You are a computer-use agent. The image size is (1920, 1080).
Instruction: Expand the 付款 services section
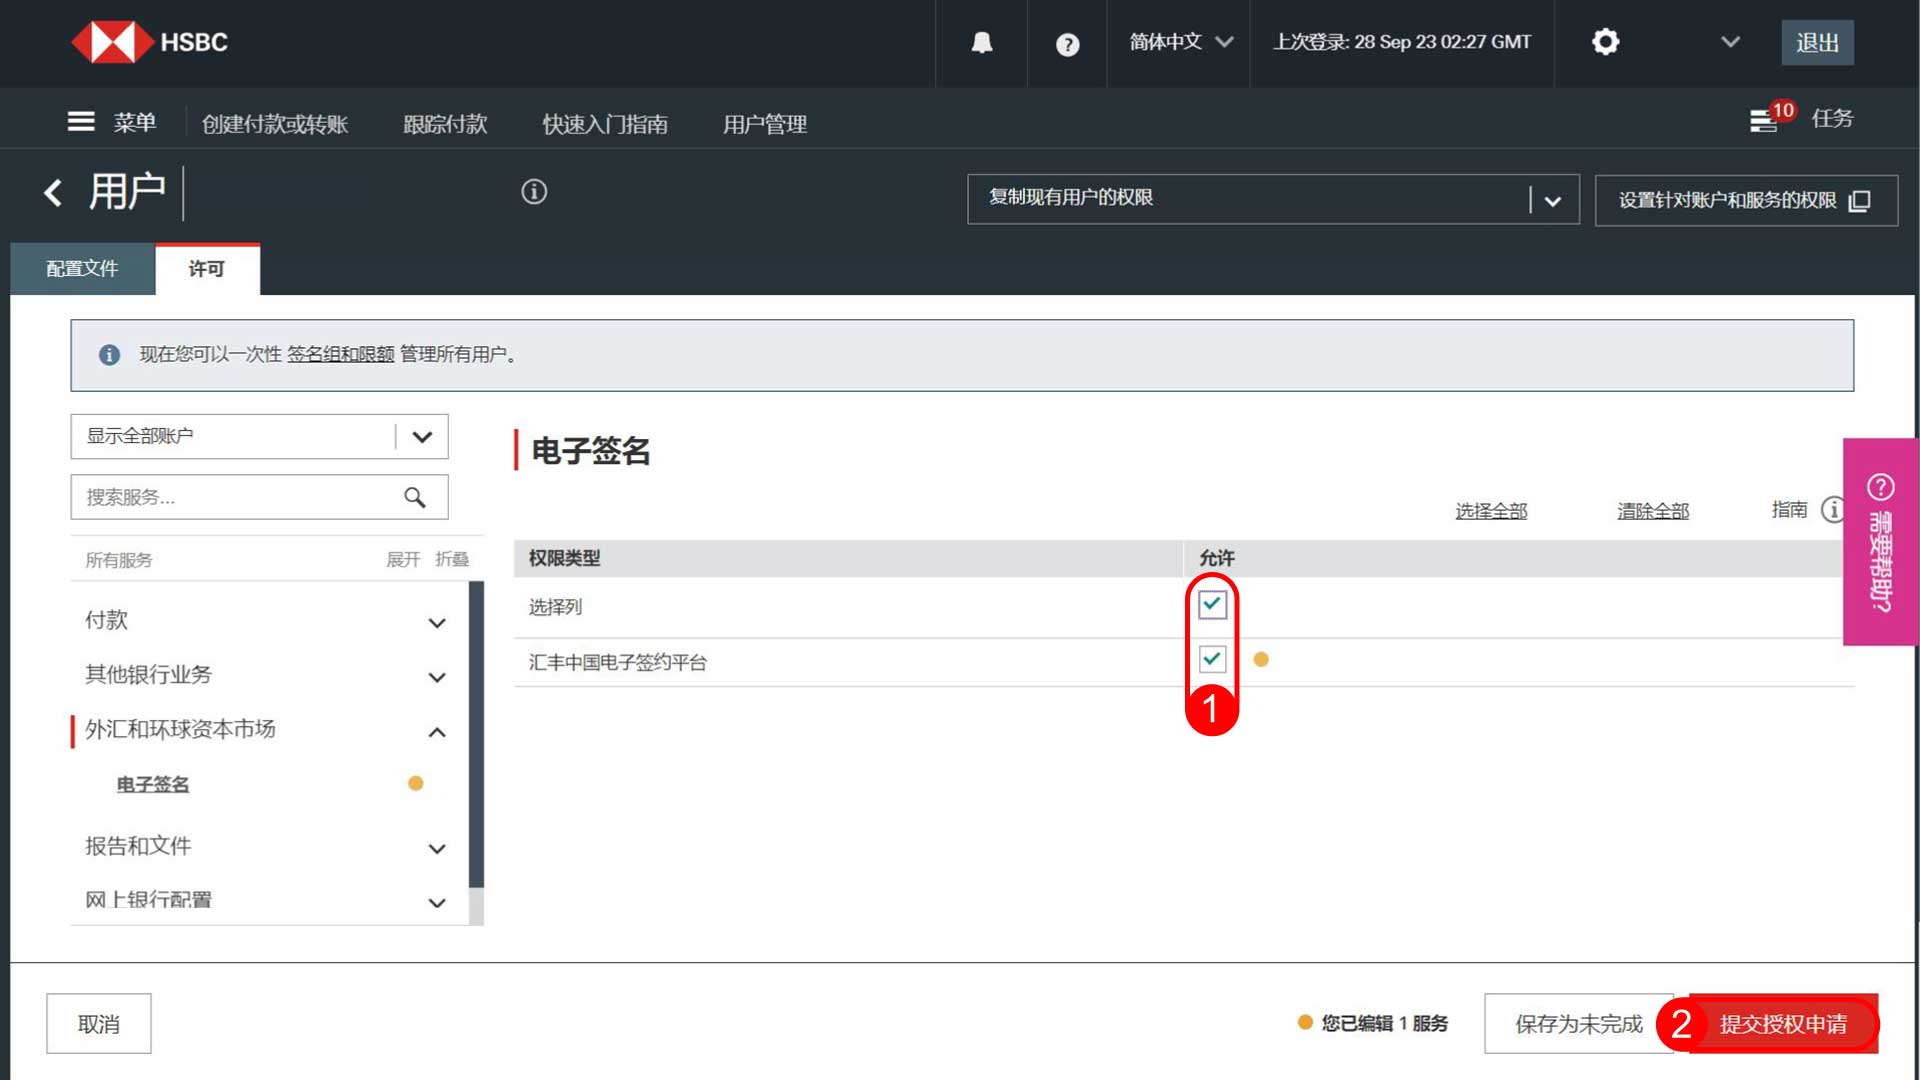pos(436,622)
